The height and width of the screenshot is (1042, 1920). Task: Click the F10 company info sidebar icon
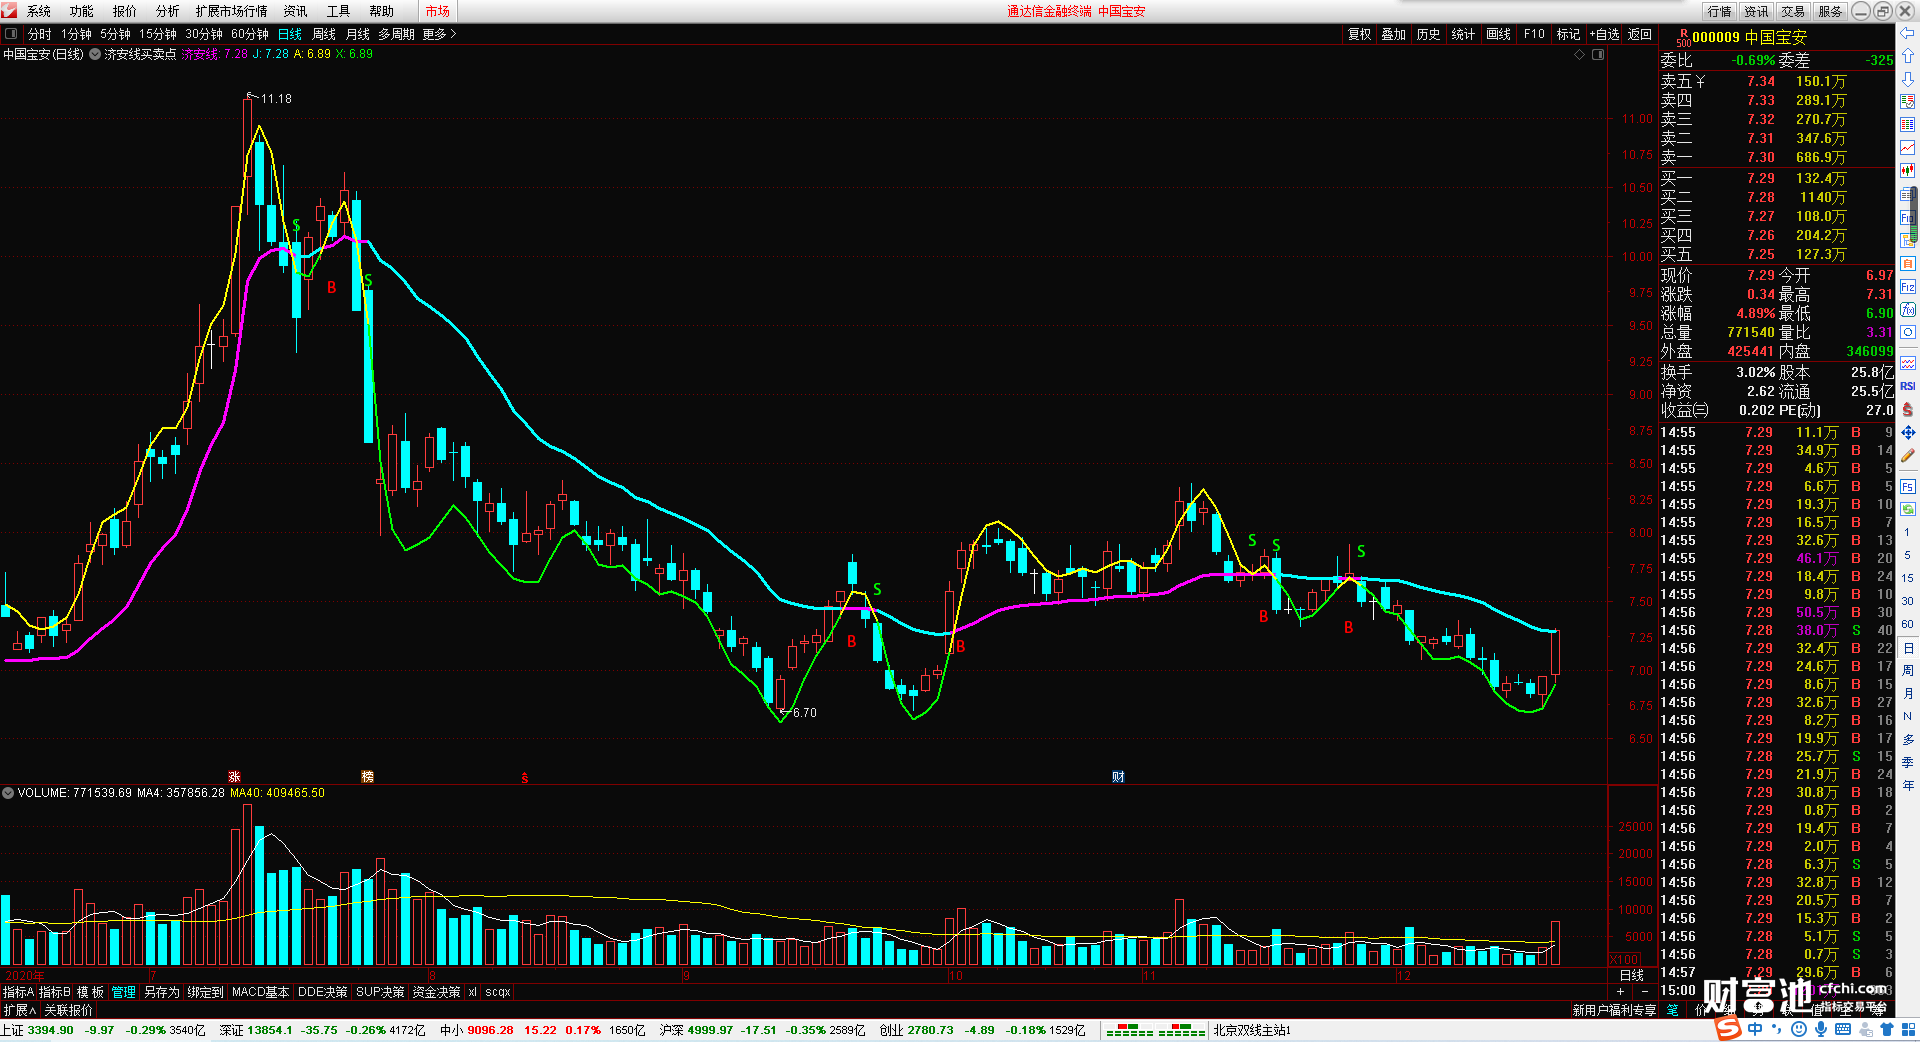pyautogui.click(x=1907, y=217)
